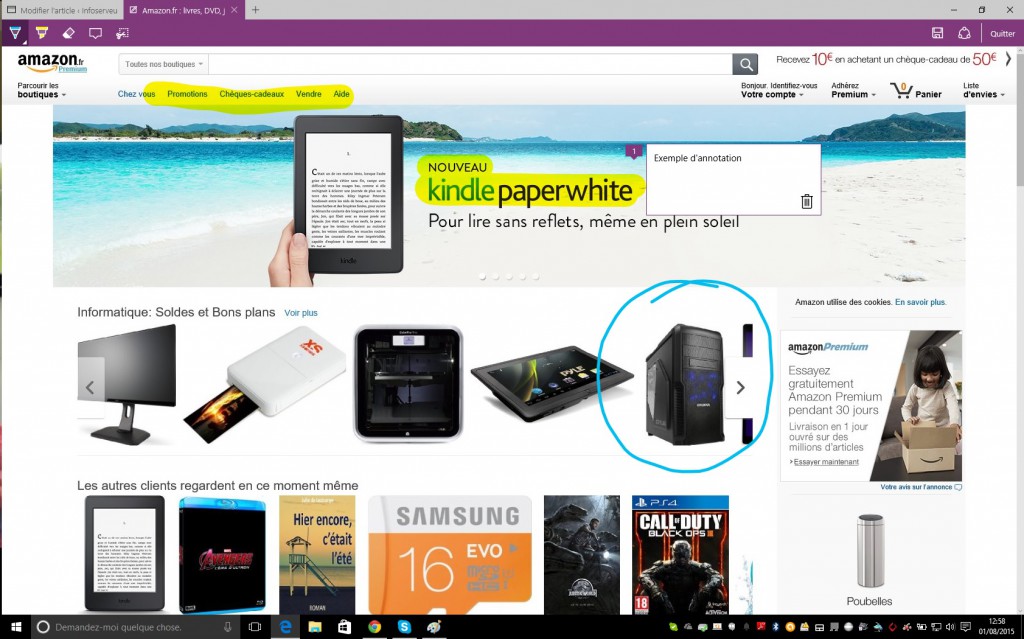Launch Chrome from the taskbar
Screen dimensions: 1024x639
[x=374, y=627]
